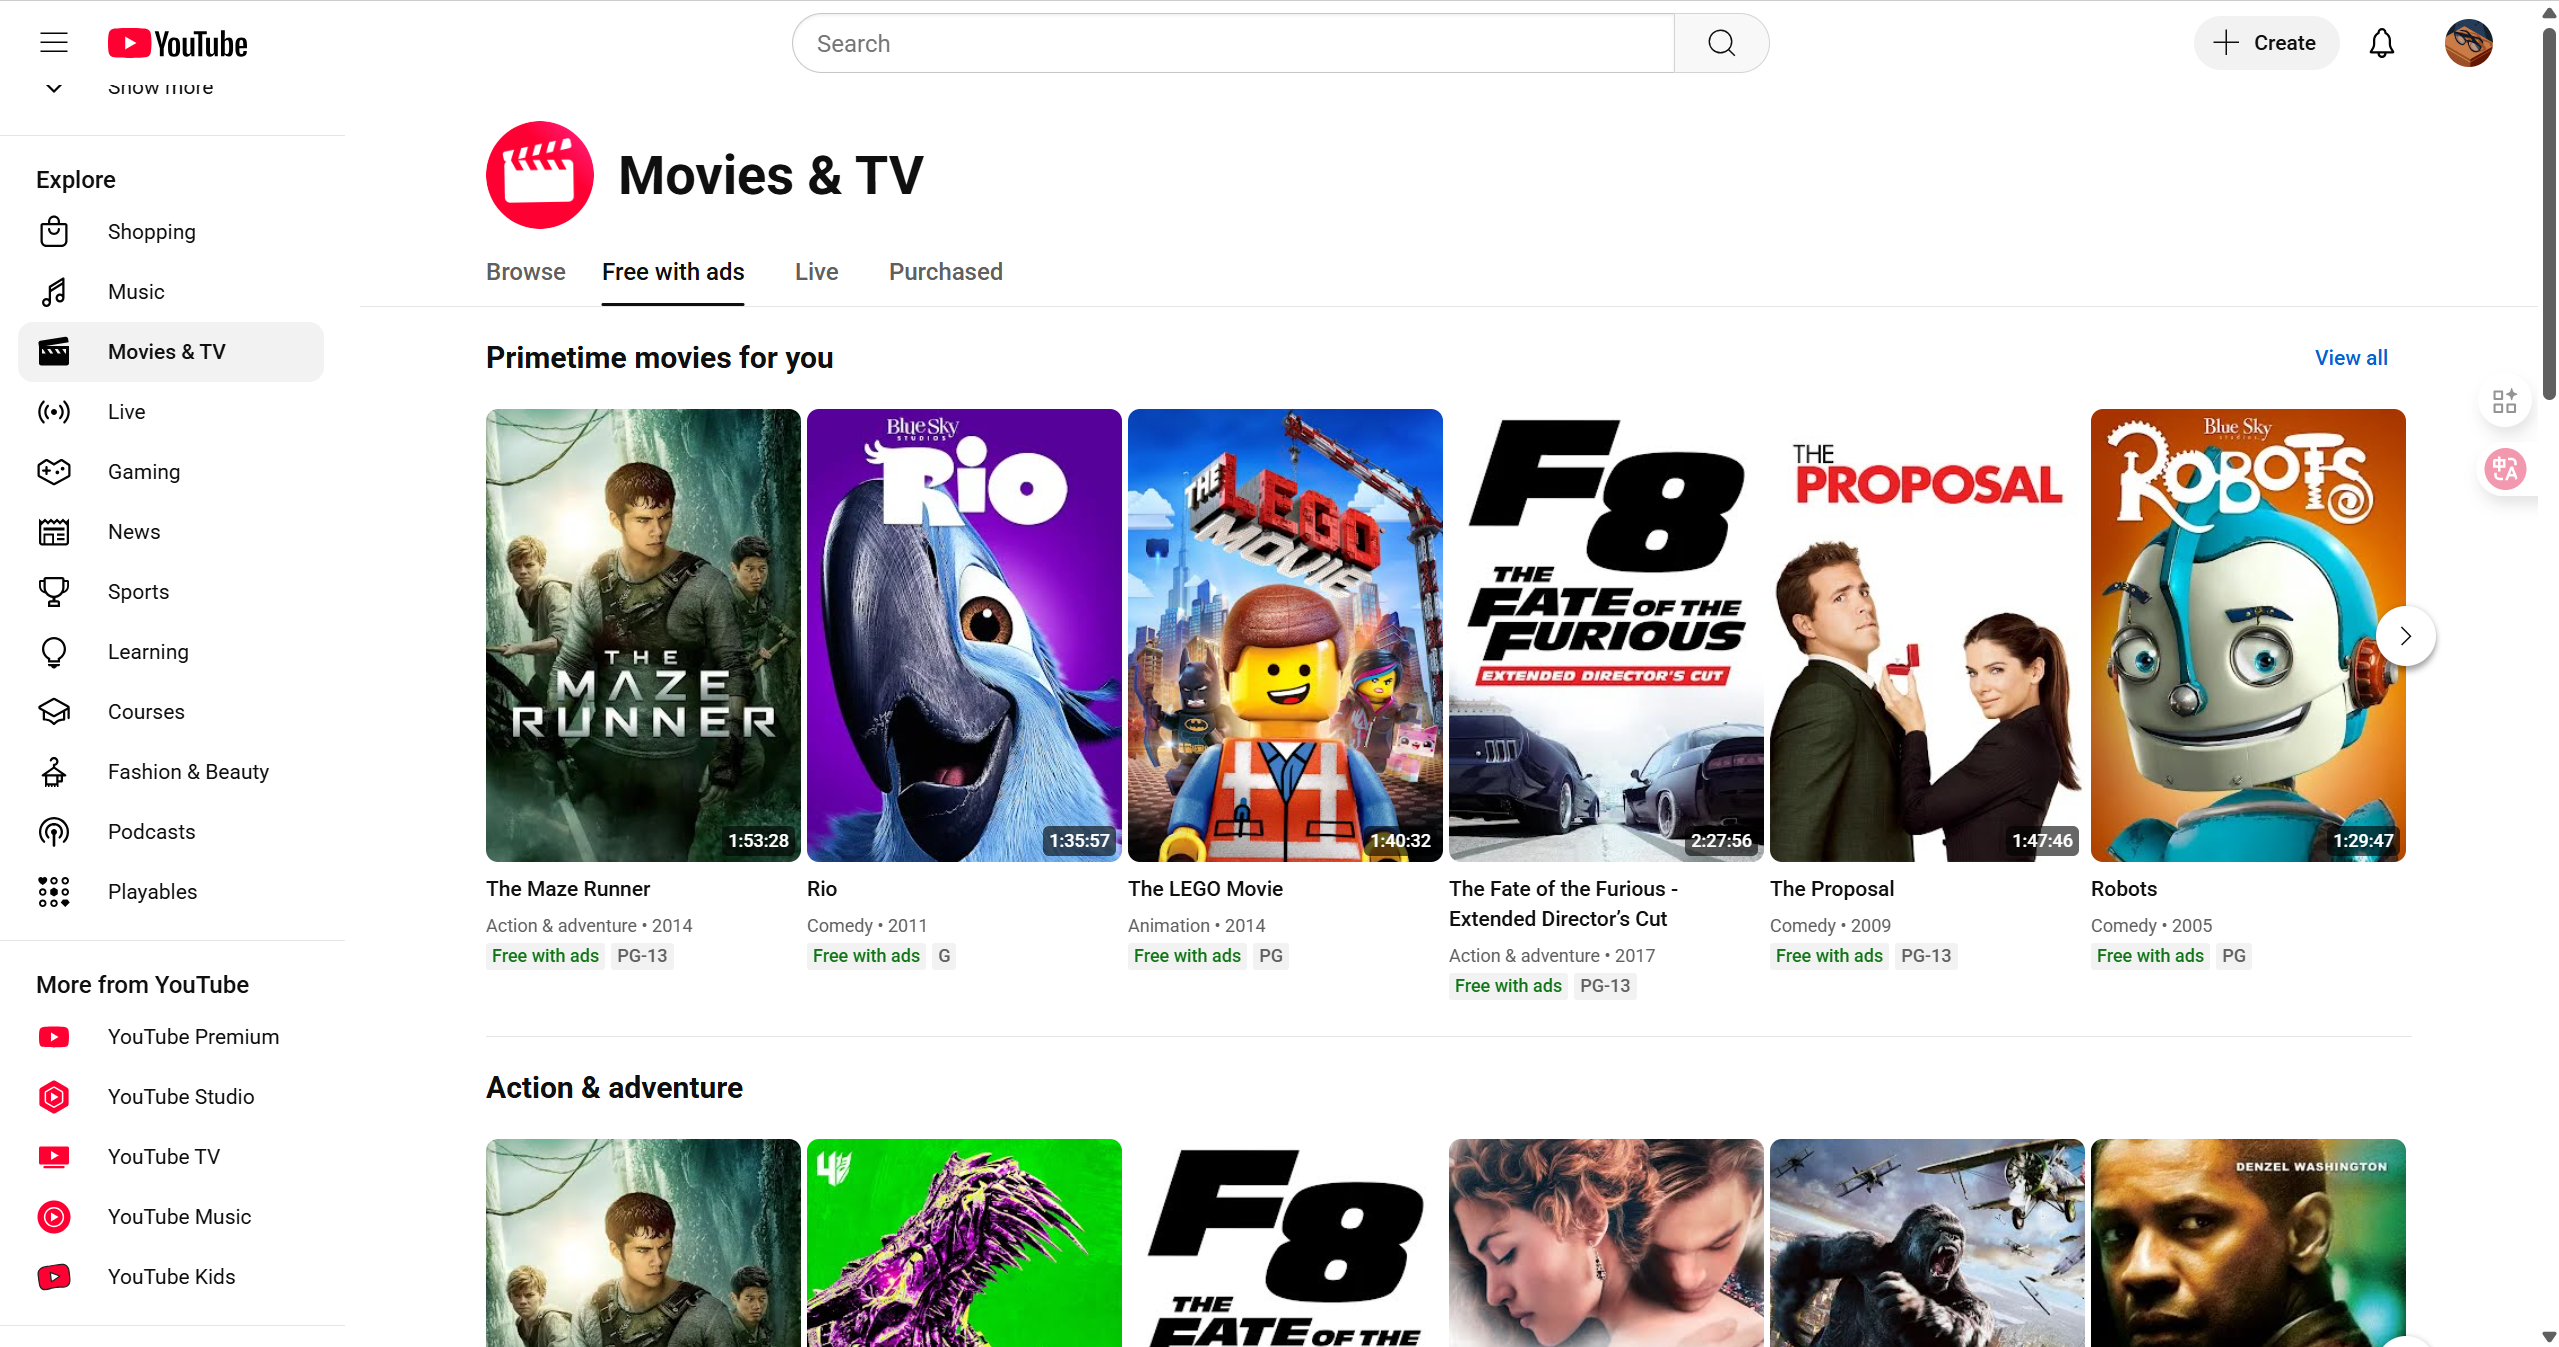Click the Fashion & Beauty icon
The image size is (2559, 1347).
pyautogui.click(x=54, y=772)
